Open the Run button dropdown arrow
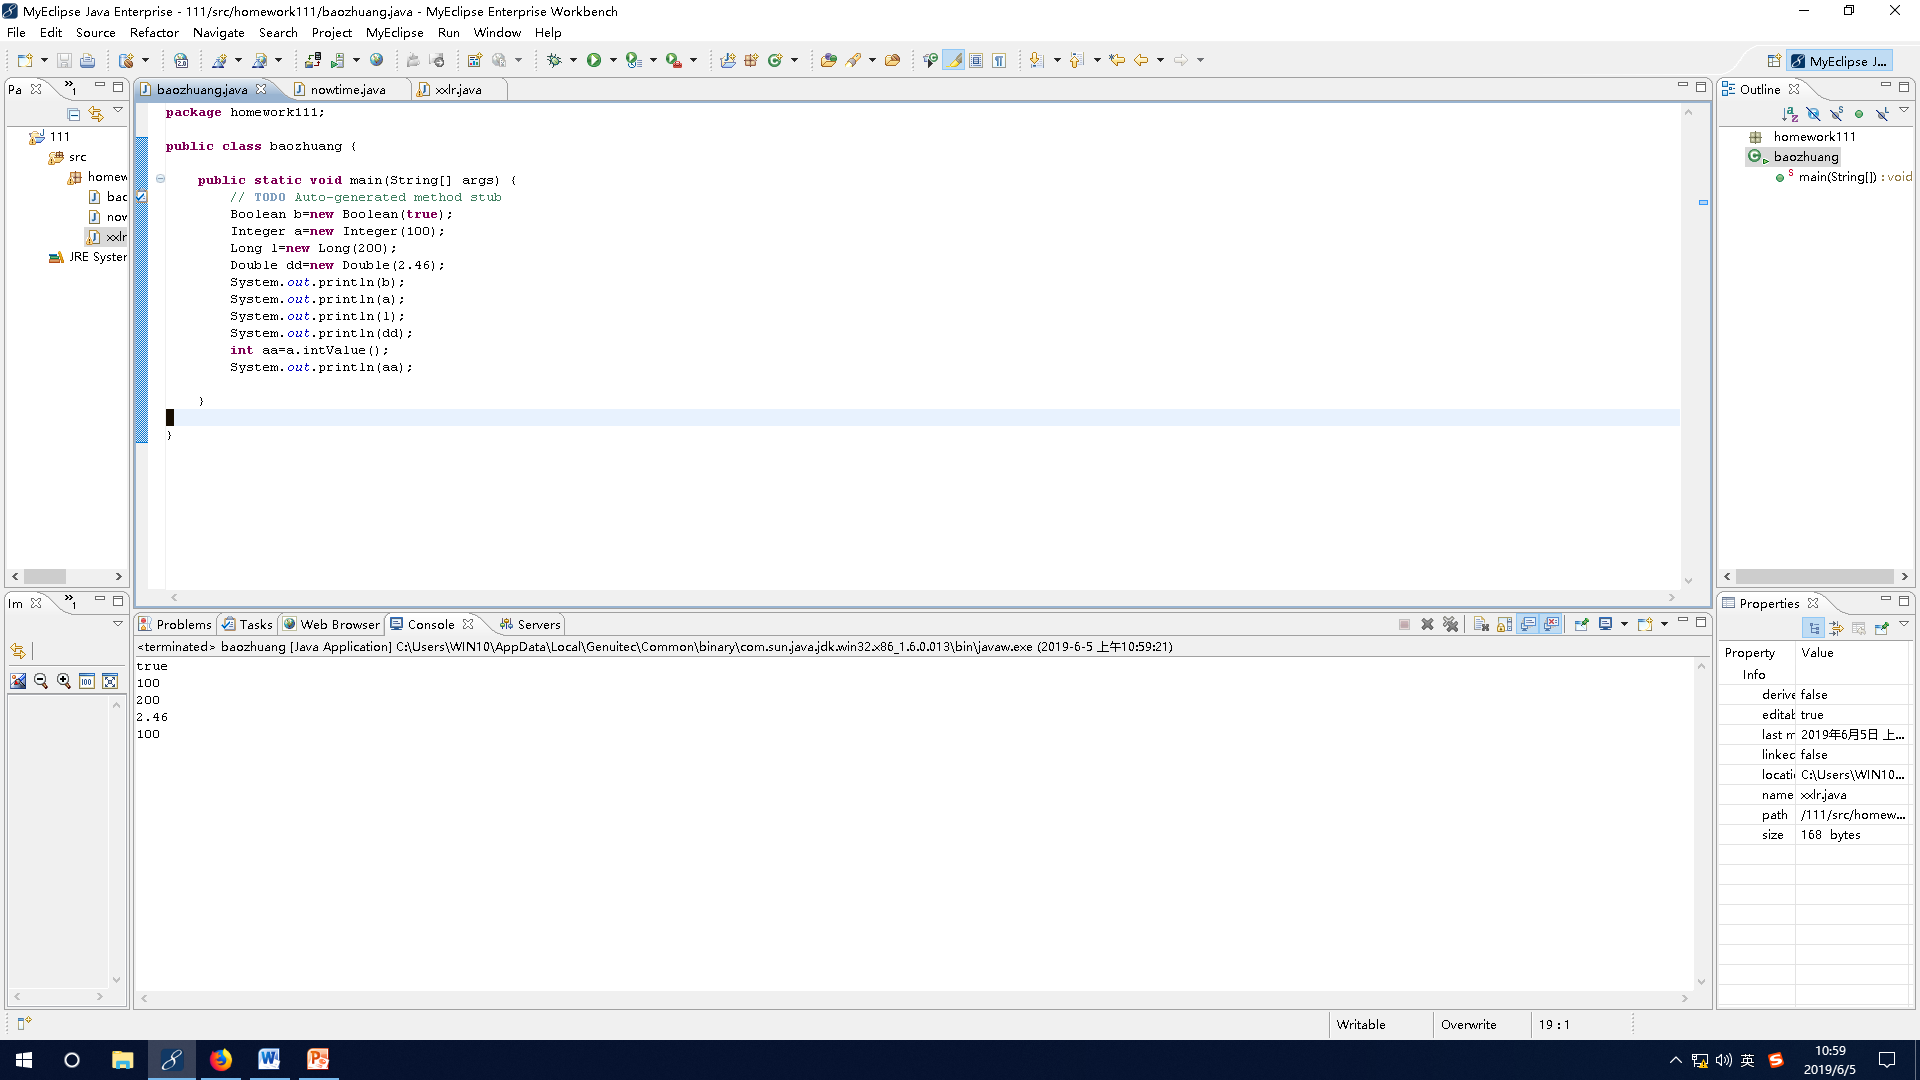 tap(613, 60)
